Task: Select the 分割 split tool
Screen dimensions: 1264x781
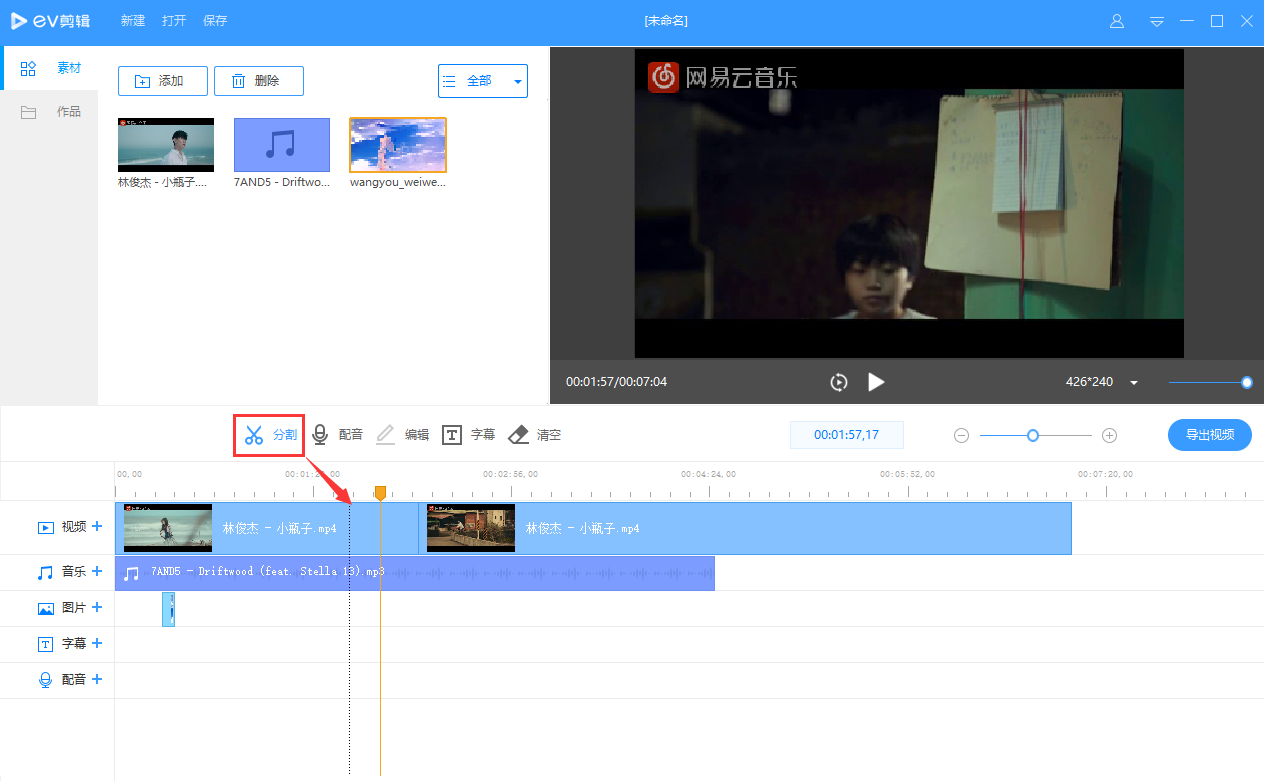Action: tap(268, 434)
